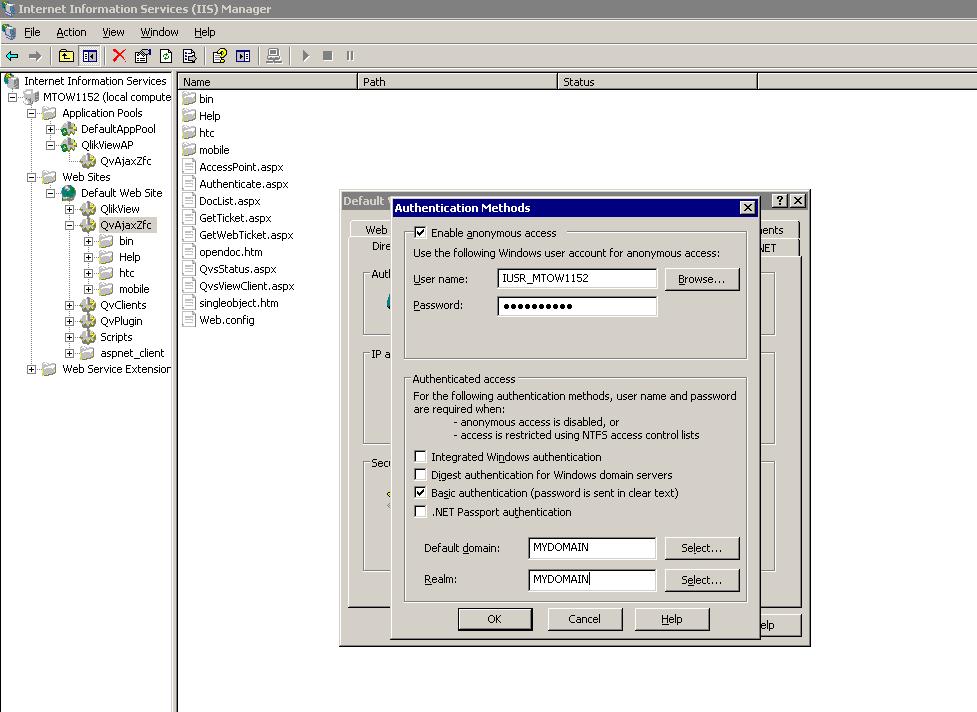
Task: Open Properties via the toolbar icon
Action: pos(143,56)
